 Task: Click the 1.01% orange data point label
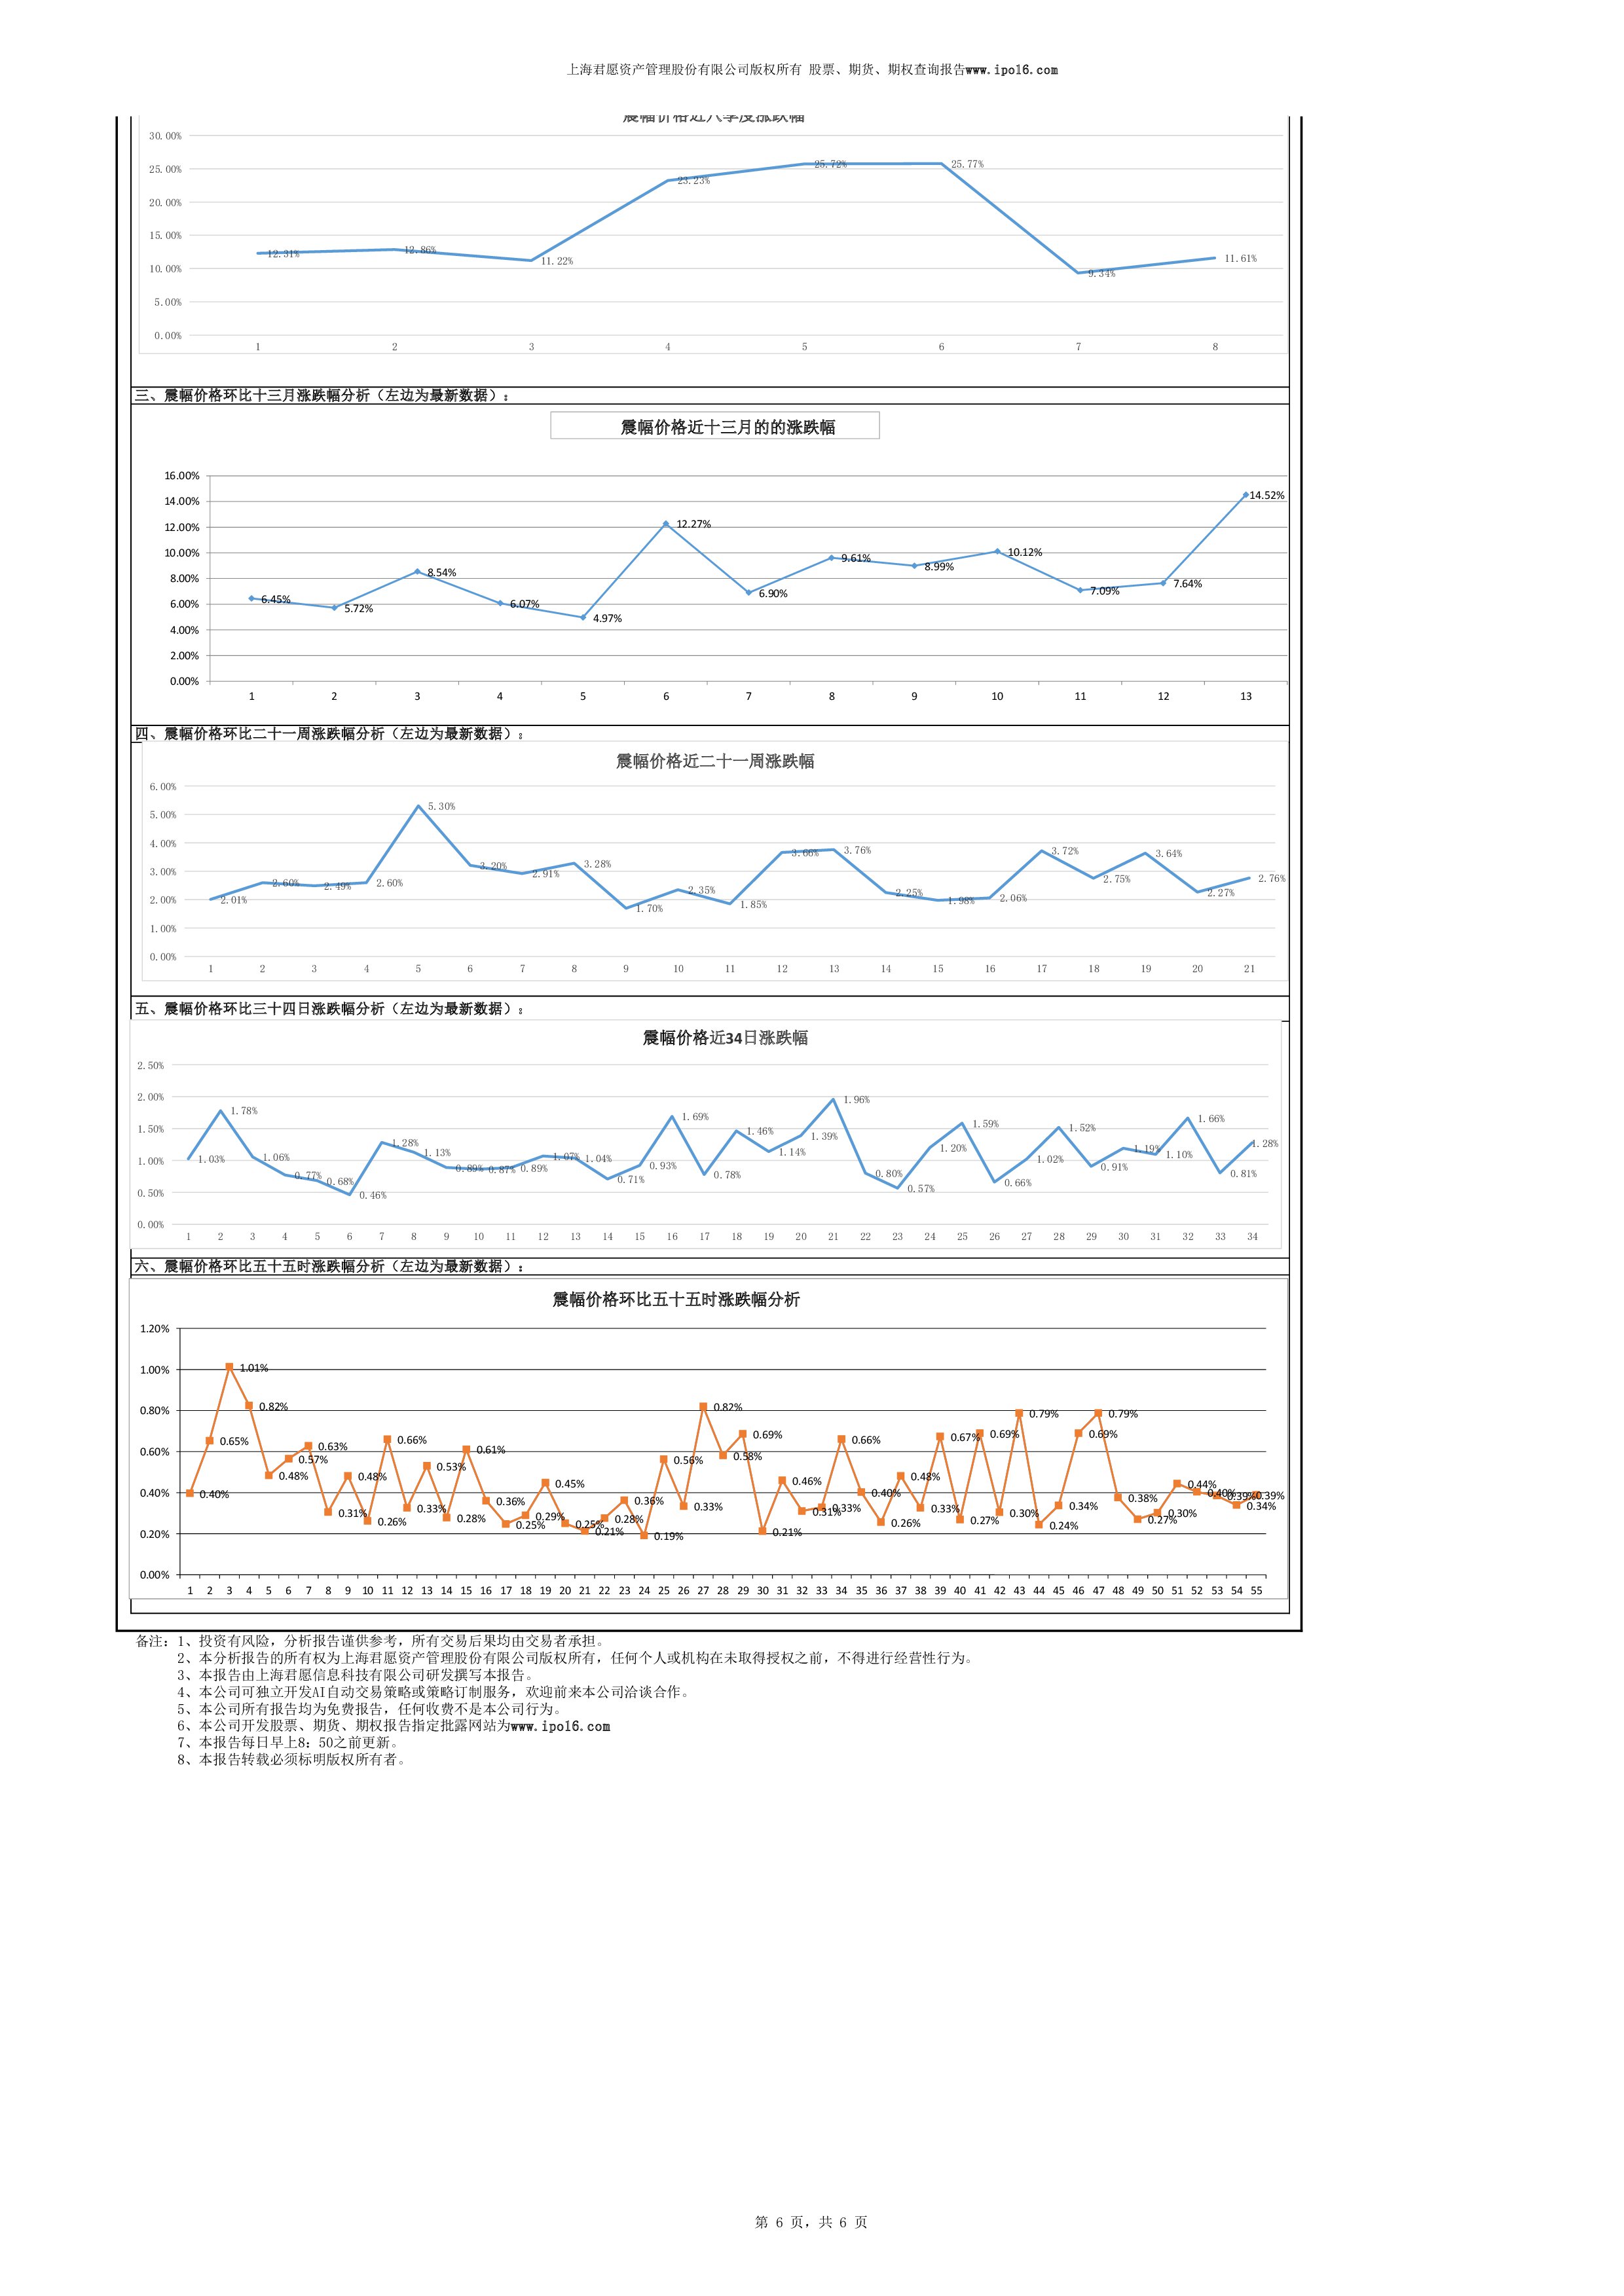pos(253,1368)
